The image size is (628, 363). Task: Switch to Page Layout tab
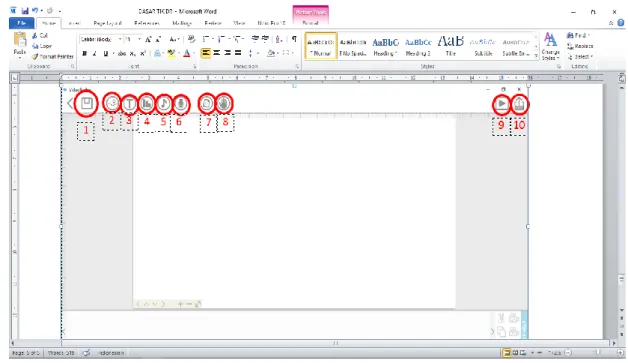point(107,23)
